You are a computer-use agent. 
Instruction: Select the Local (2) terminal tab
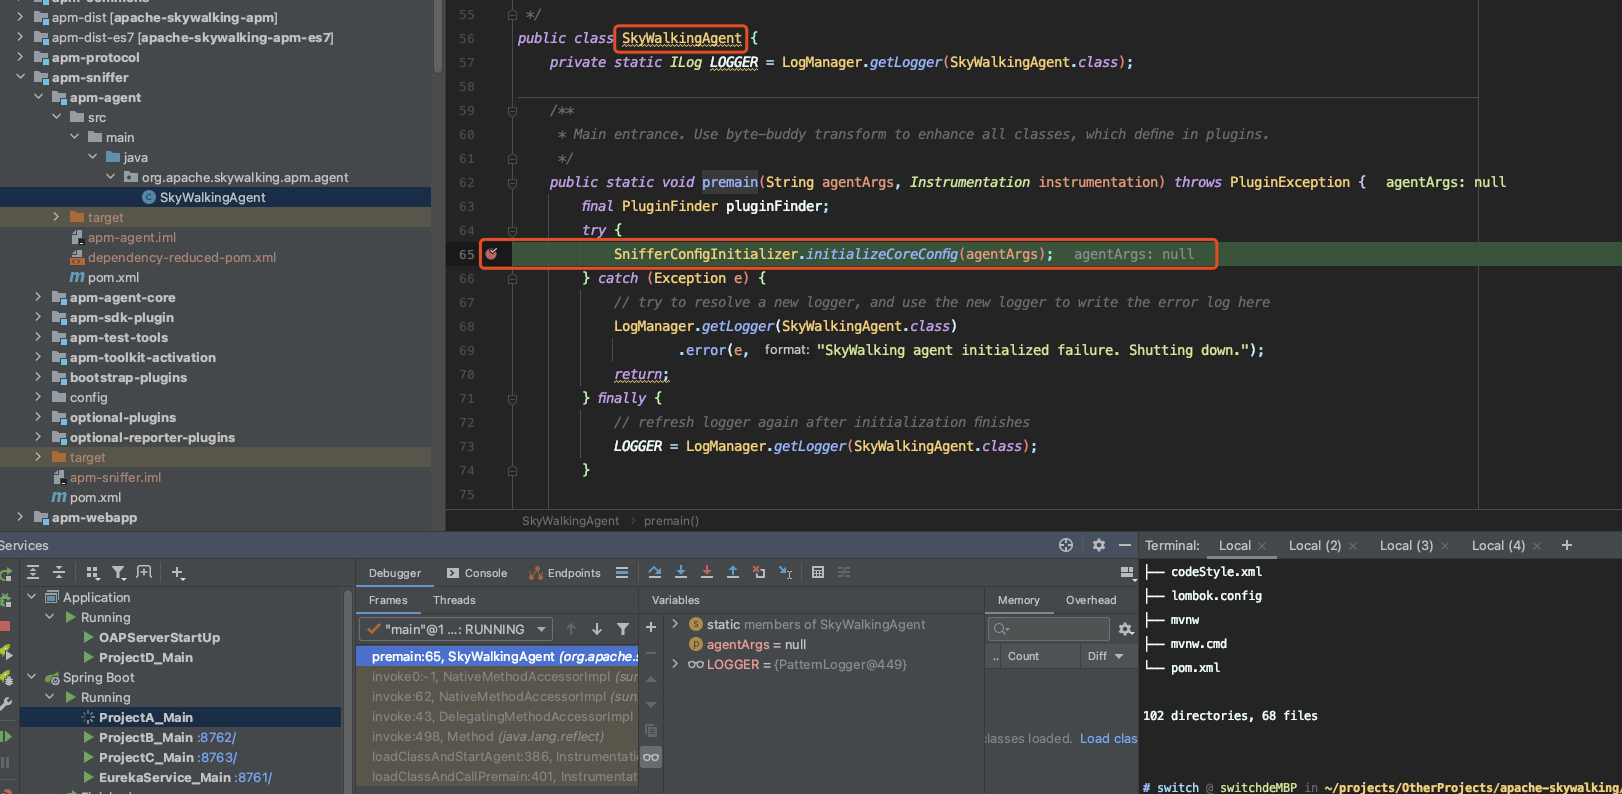click(1314, 545)
